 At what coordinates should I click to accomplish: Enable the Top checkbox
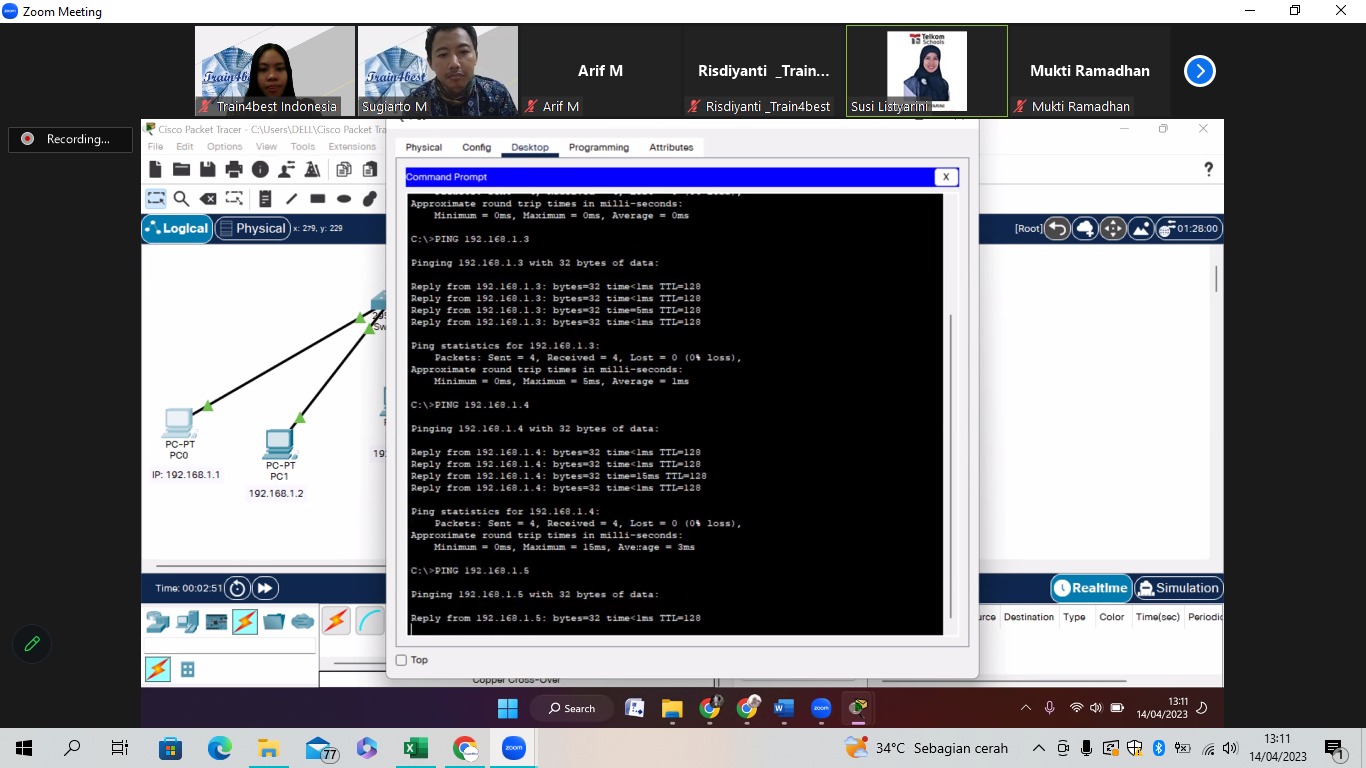(402, 660)
